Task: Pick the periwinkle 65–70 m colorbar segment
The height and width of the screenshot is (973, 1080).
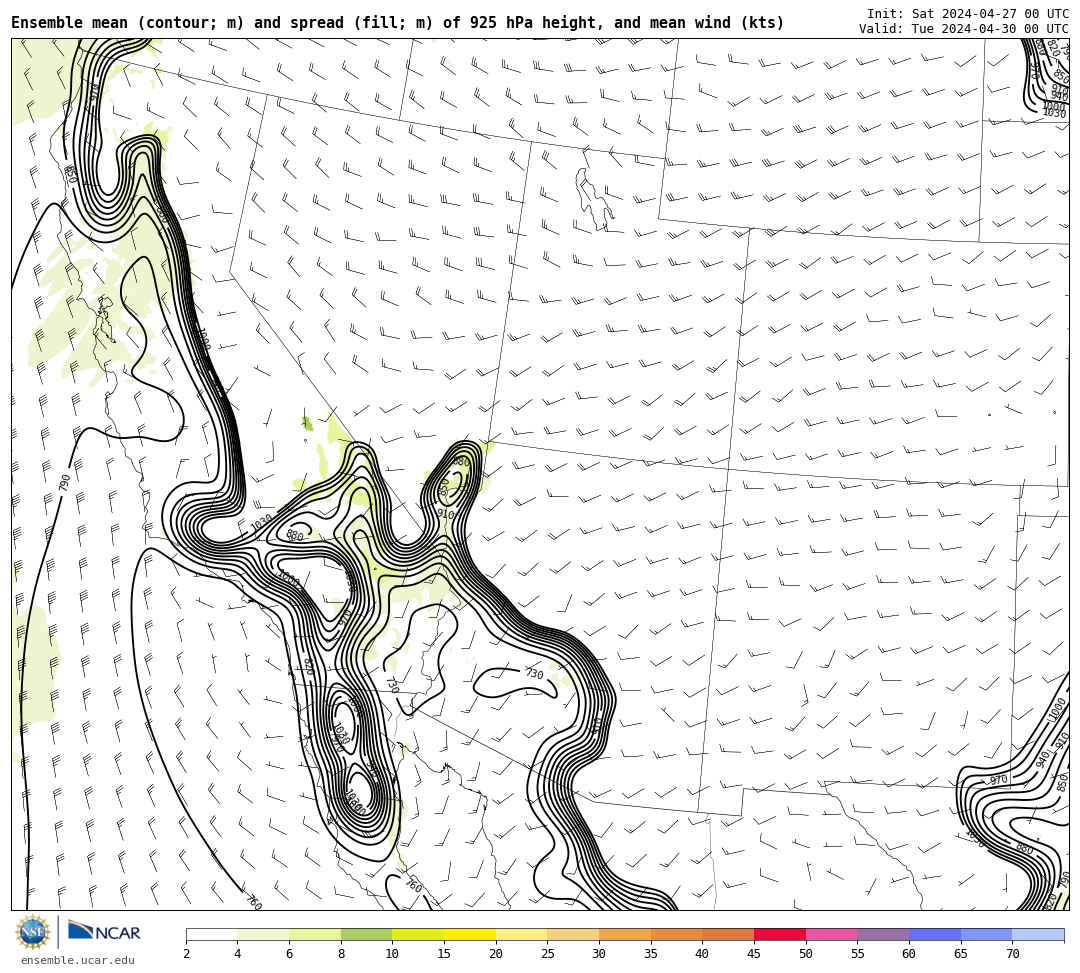Action: [x=986, y=934]
